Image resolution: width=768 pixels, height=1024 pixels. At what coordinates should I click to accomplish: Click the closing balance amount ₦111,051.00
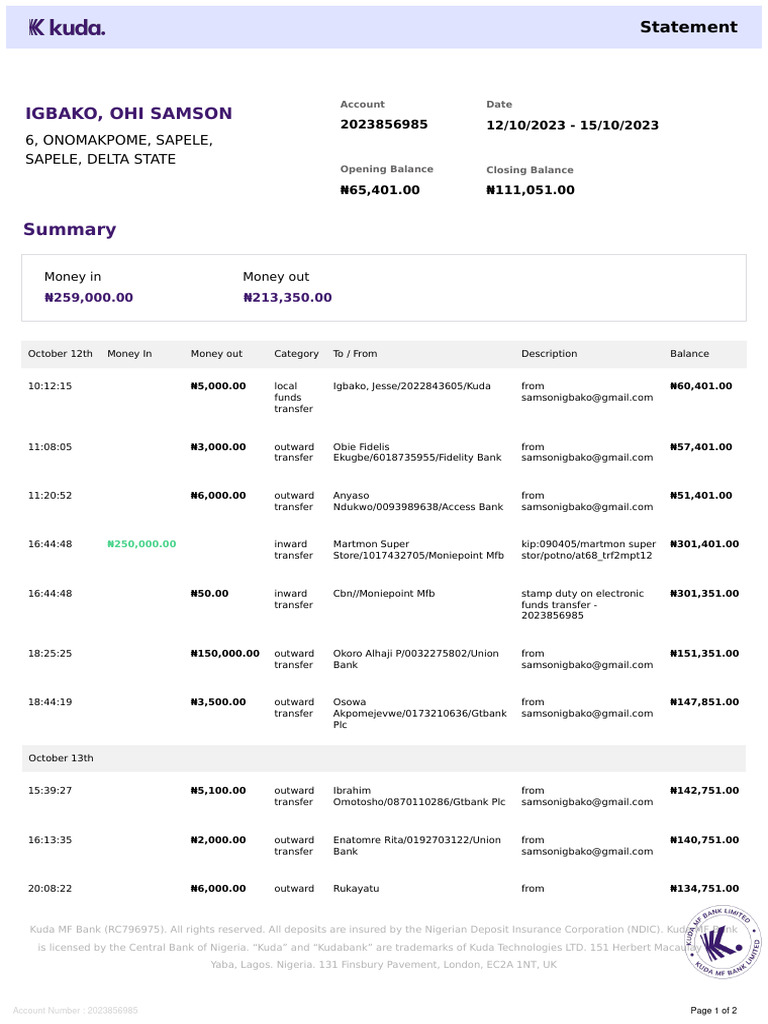(530, 190)
